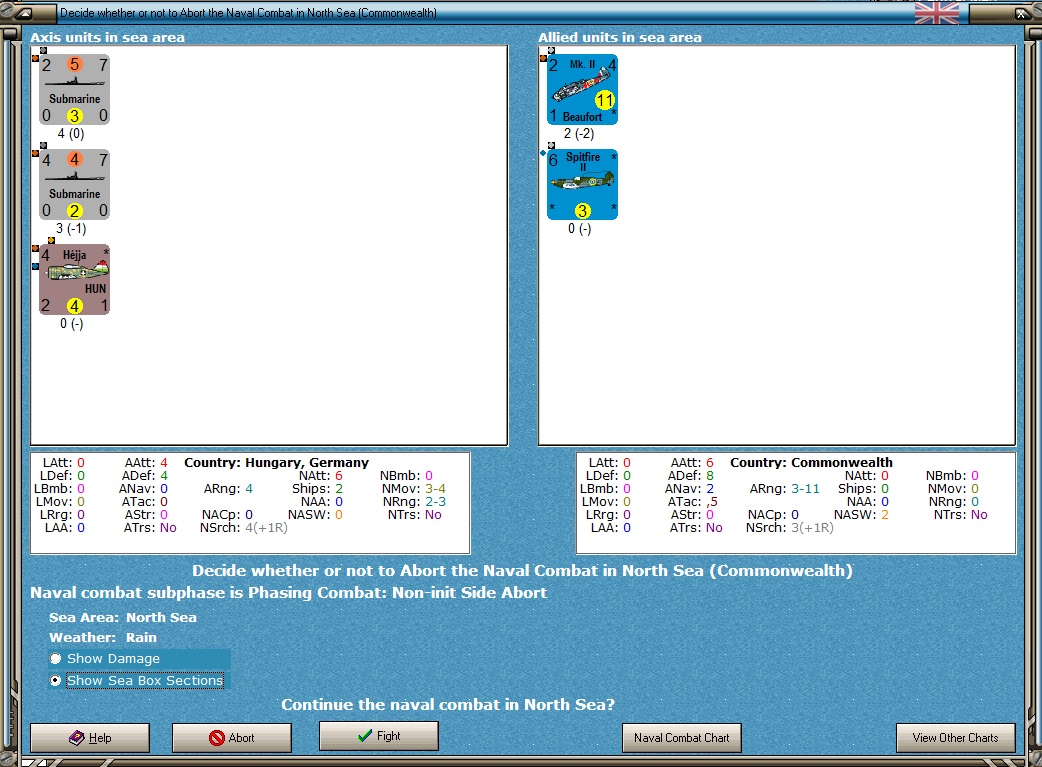
Task: Click the Allied units in sea area heading
Action: tap(620, 37)
